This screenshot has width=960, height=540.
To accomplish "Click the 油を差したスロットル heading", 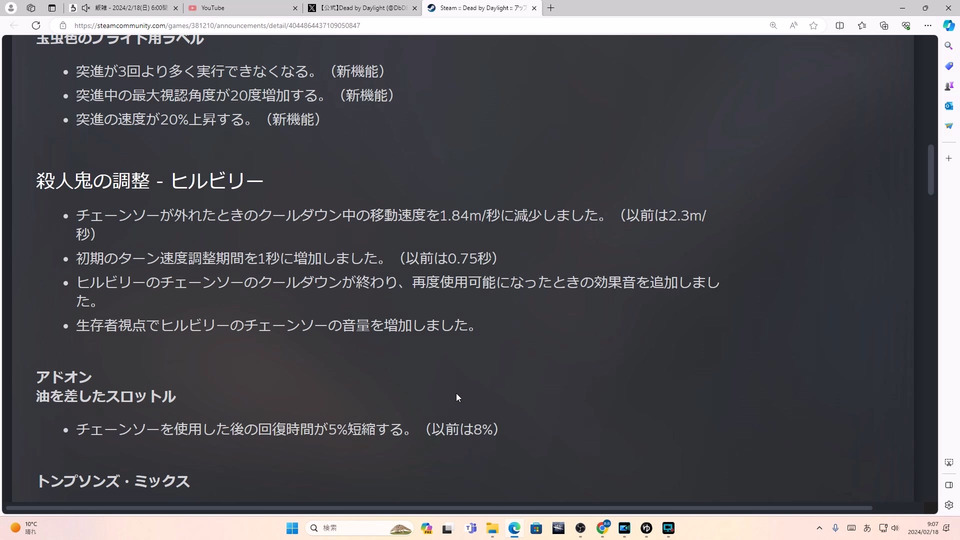I will [106, 397].
